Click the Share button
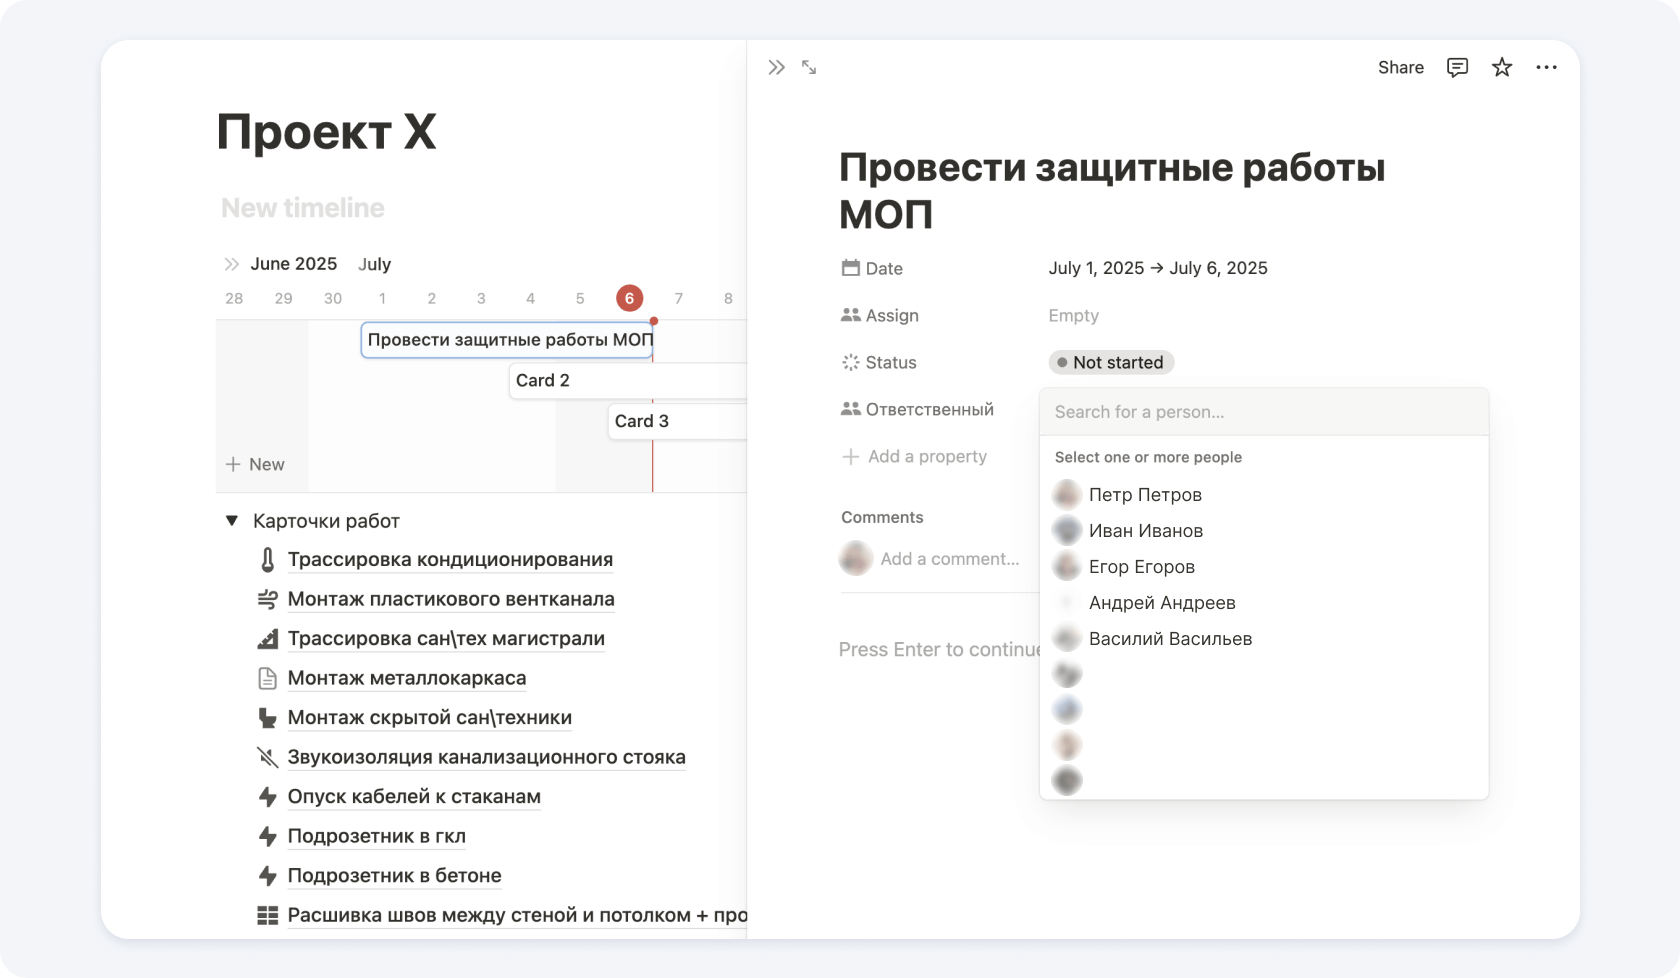Image resolution: width=1680 pixels, height=978 pixels. point(1400,67)
